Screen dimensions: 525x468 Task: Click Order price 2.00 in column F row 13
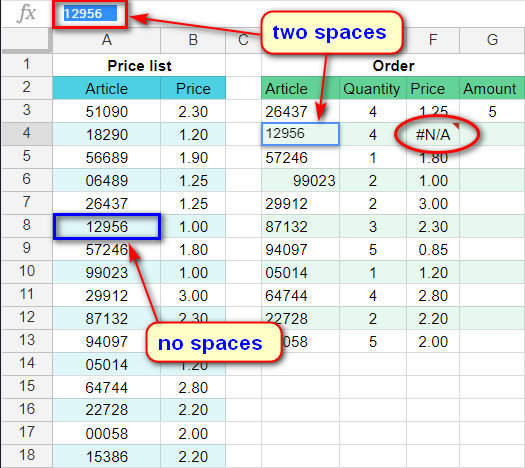point(433,341)
